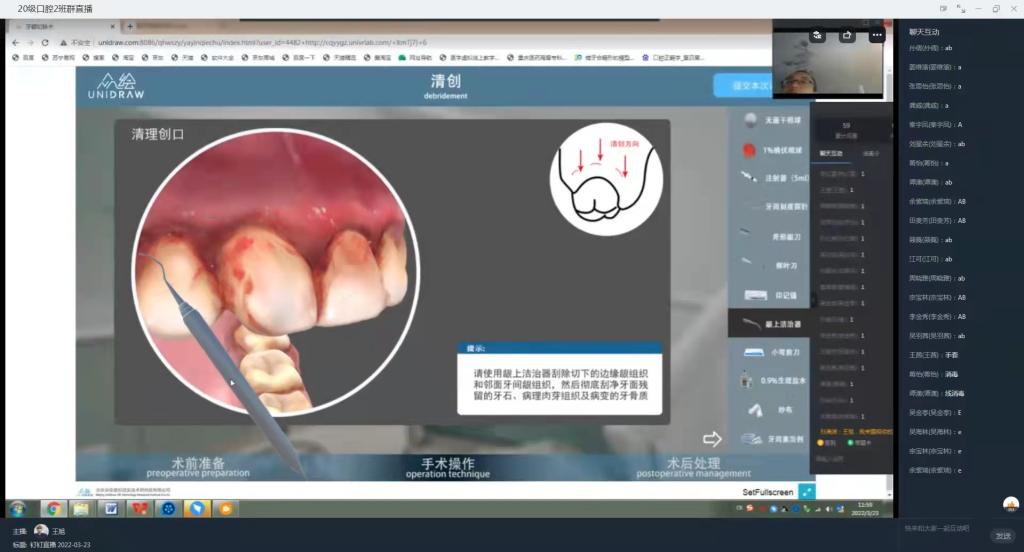The width and height of the screenshot is (1024, 552).
Task: Choose the syringe (5ml) instrument
Action: pyautogui.click(x=768, y=177)
